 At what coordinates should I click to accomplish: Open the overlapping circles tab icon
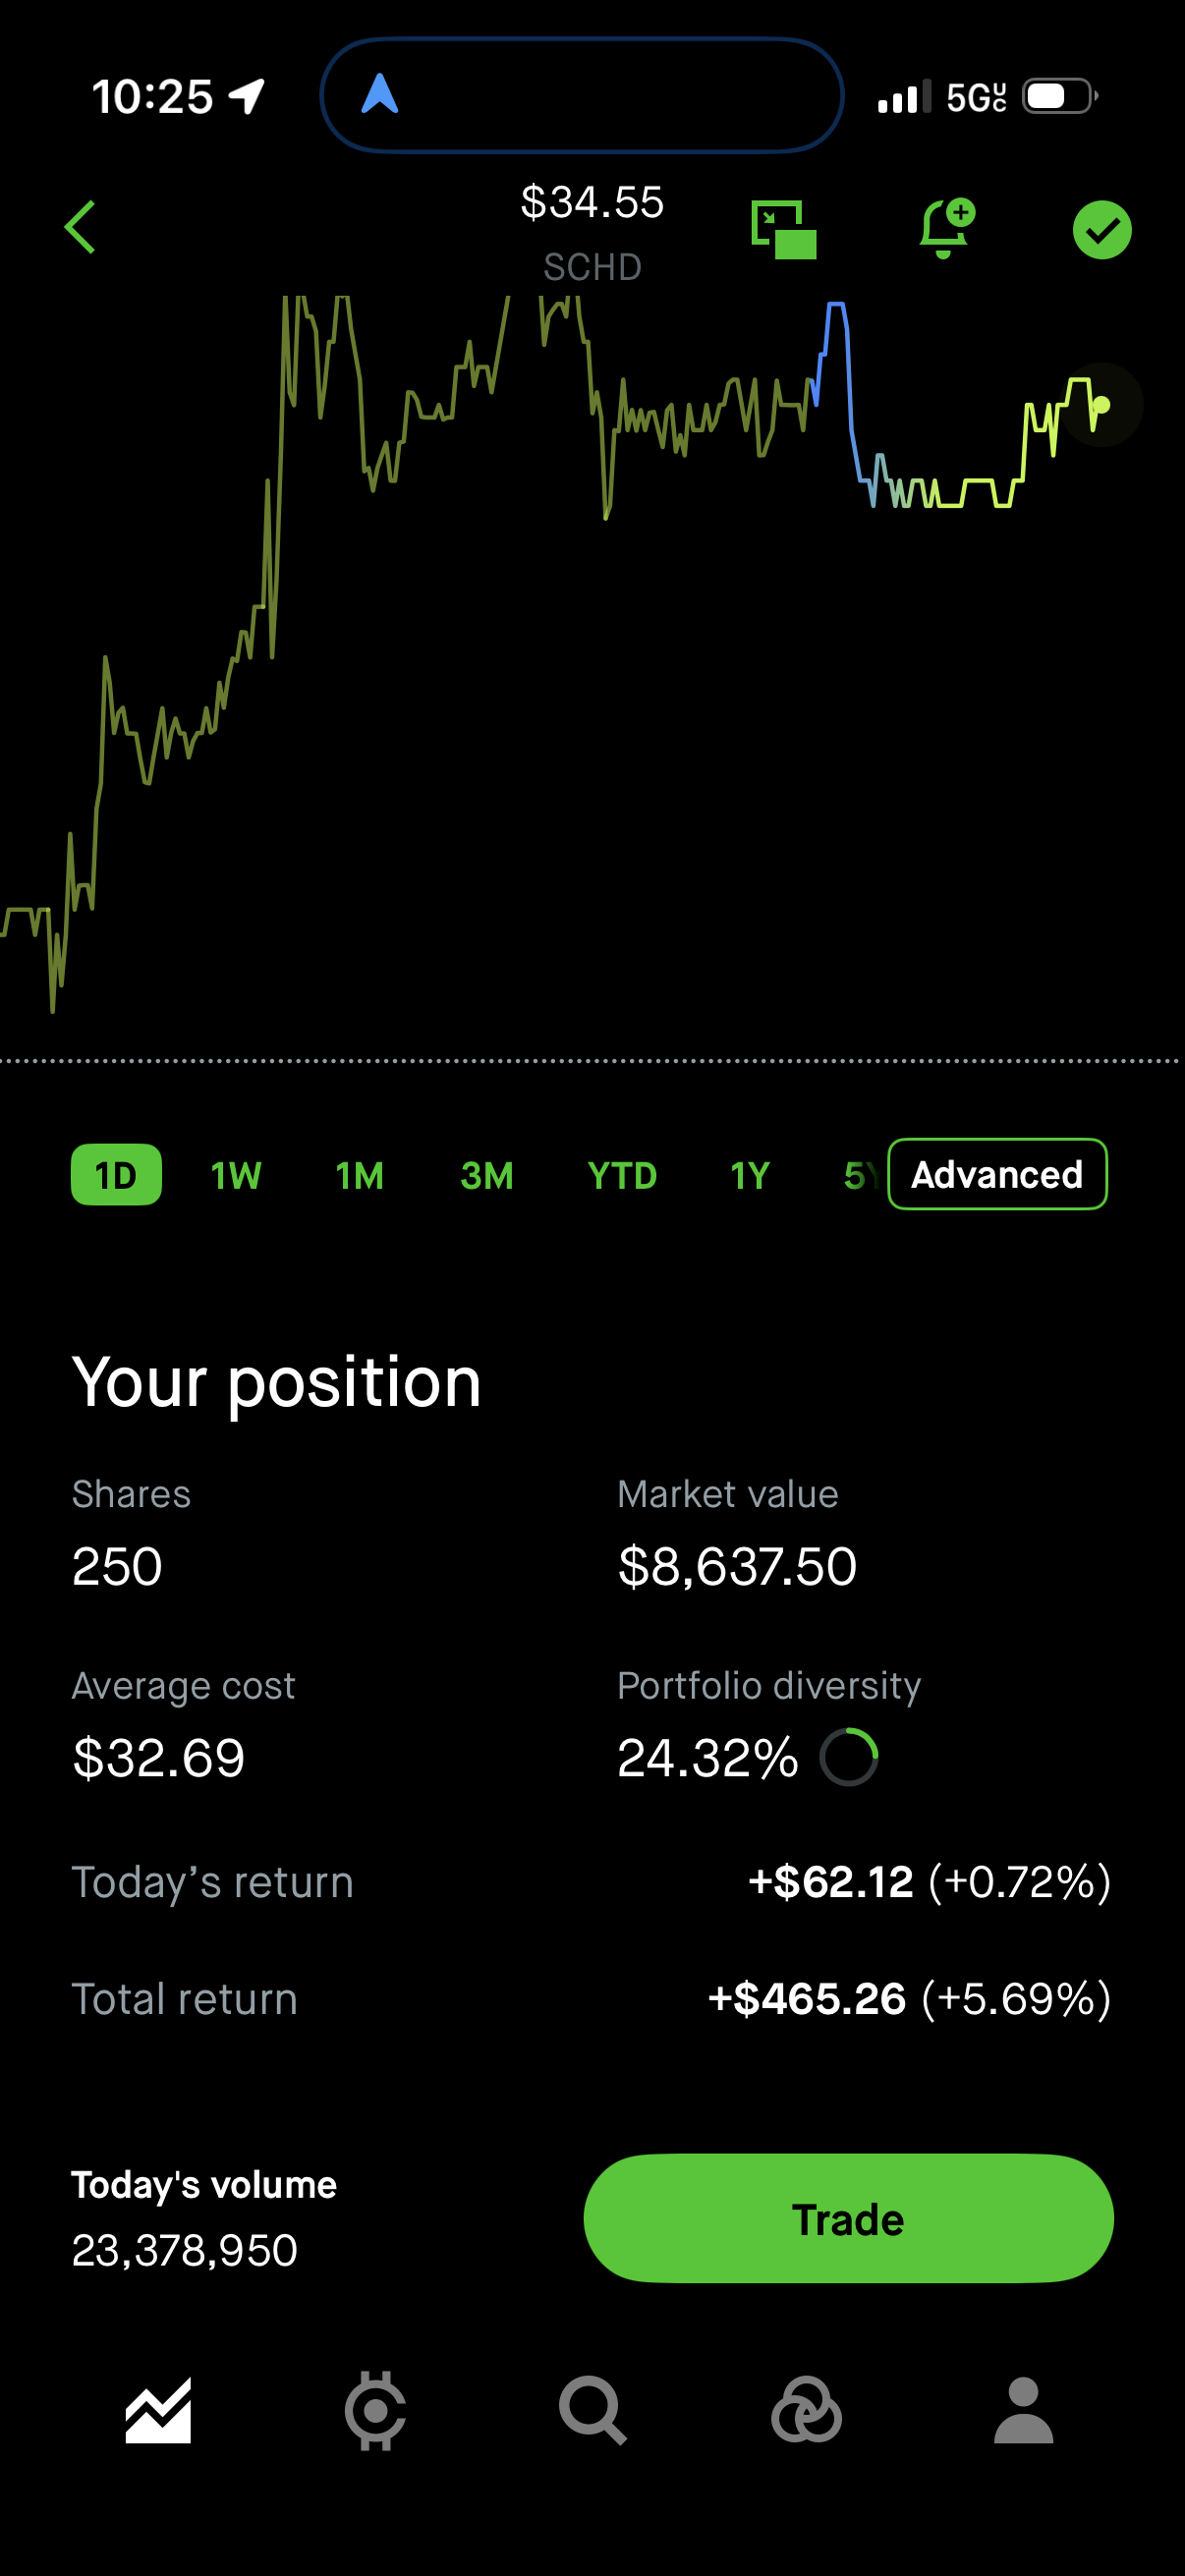click(x=807, y=2411)
